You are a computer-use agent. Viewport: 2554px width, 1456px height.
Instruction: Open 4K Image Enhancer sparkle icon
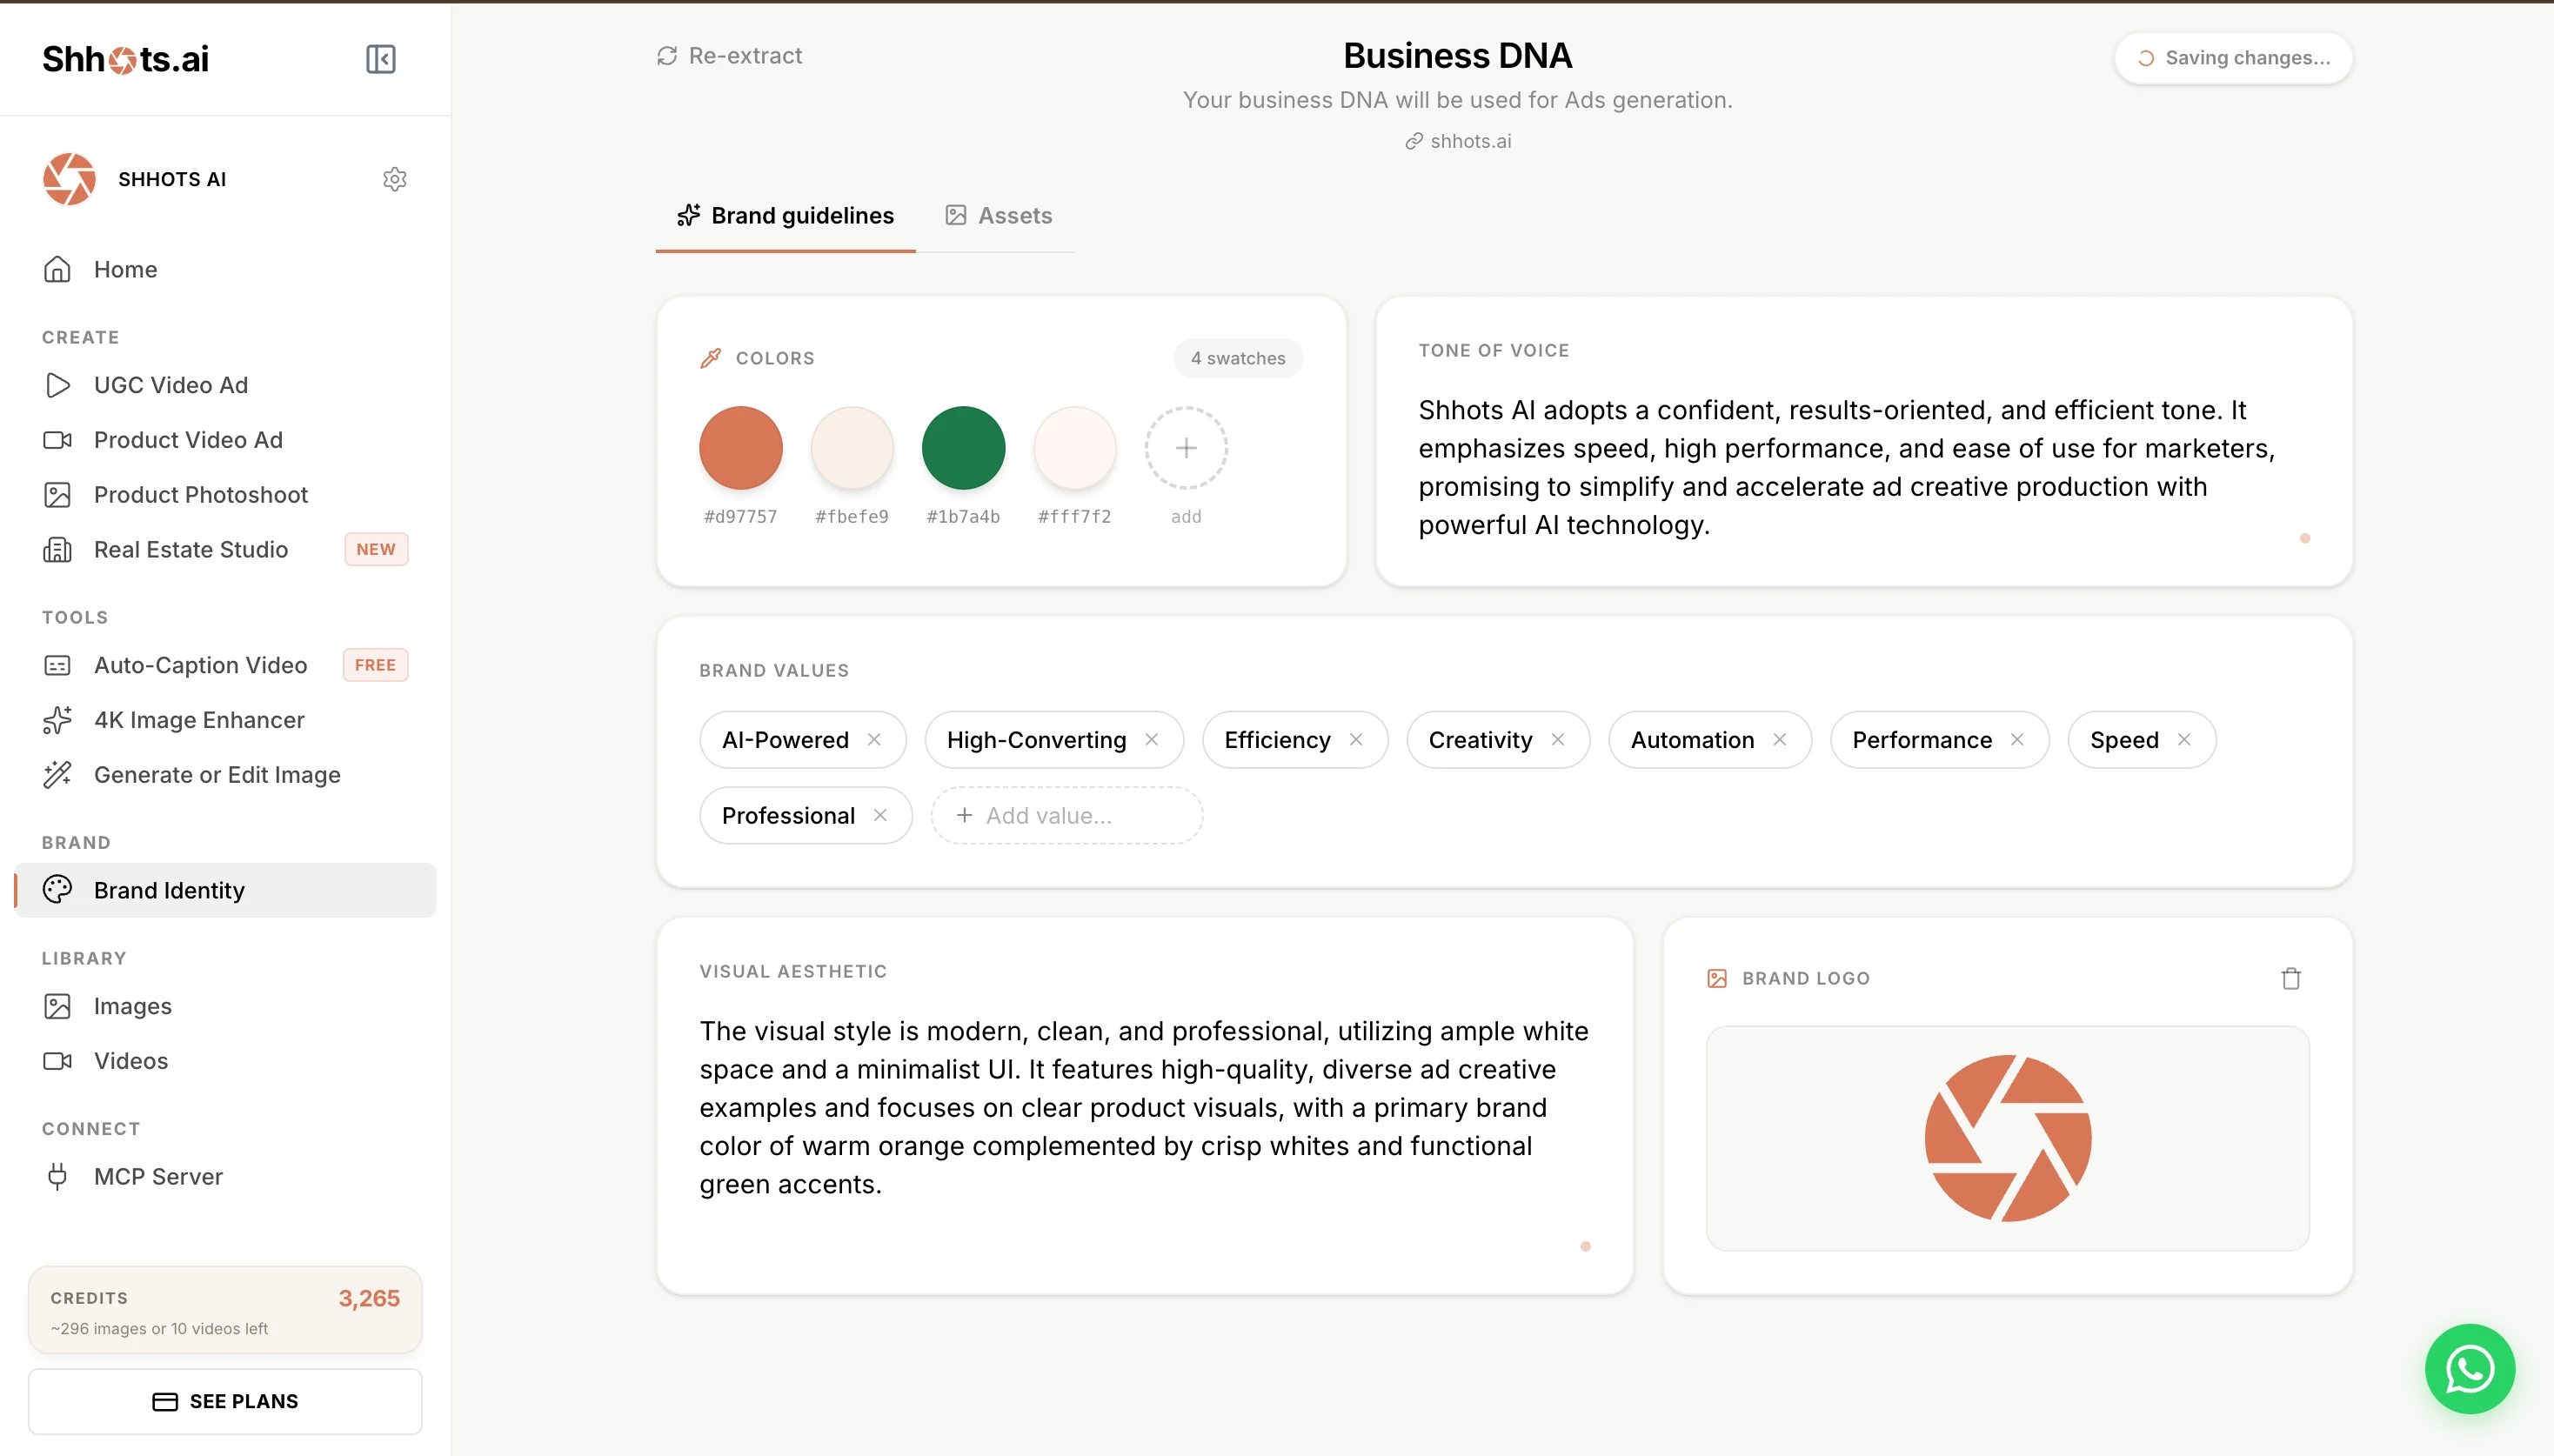(x=58, y=720)
